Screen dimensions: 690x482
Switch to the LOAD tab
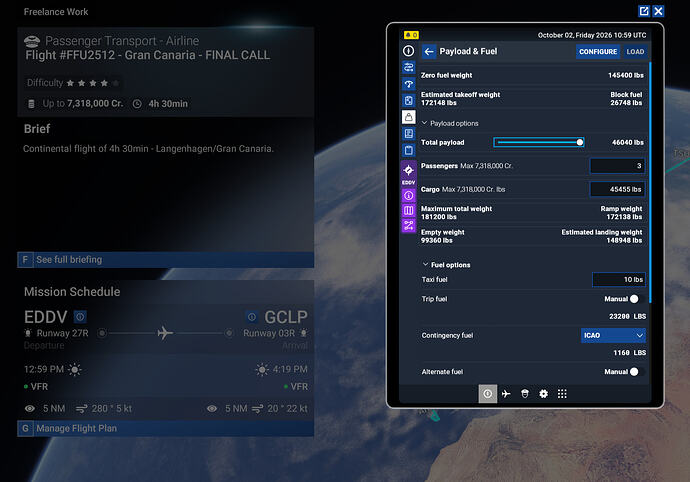click(x=635, y=52)
